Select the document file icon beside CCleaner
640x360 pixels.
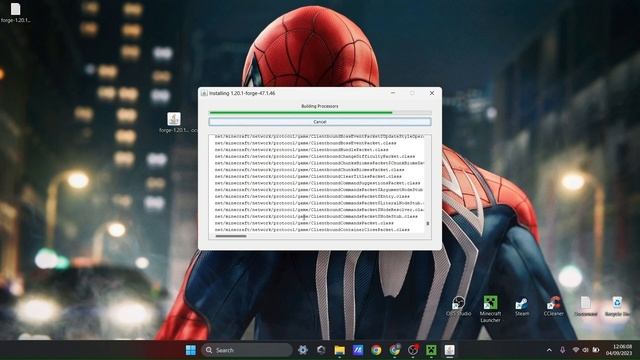click(586, 307)
